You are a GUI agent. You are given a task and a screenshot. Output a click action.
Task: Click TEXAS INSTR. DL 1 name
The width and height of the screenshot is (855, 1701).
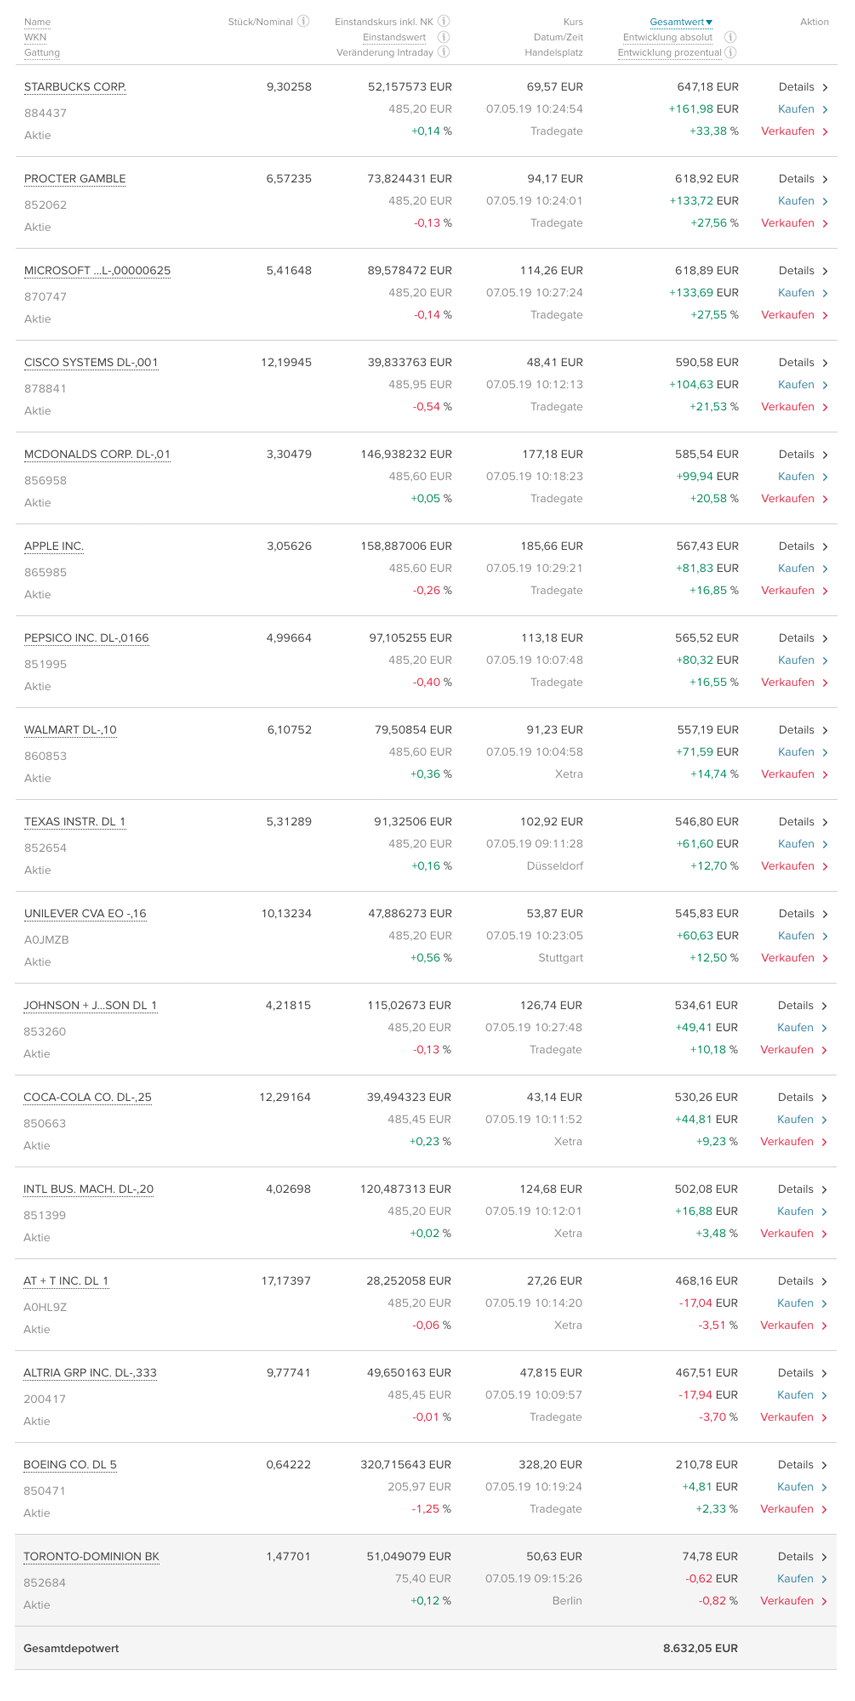click(75, 822)
